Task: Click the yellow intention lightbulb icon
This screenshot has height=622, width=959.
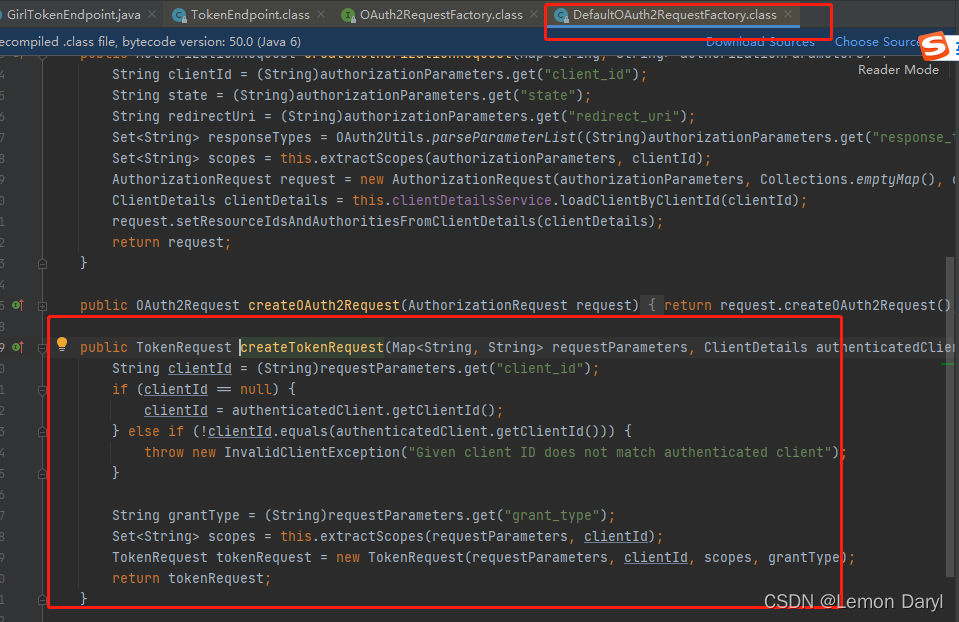Action: [x=62, y=344]
